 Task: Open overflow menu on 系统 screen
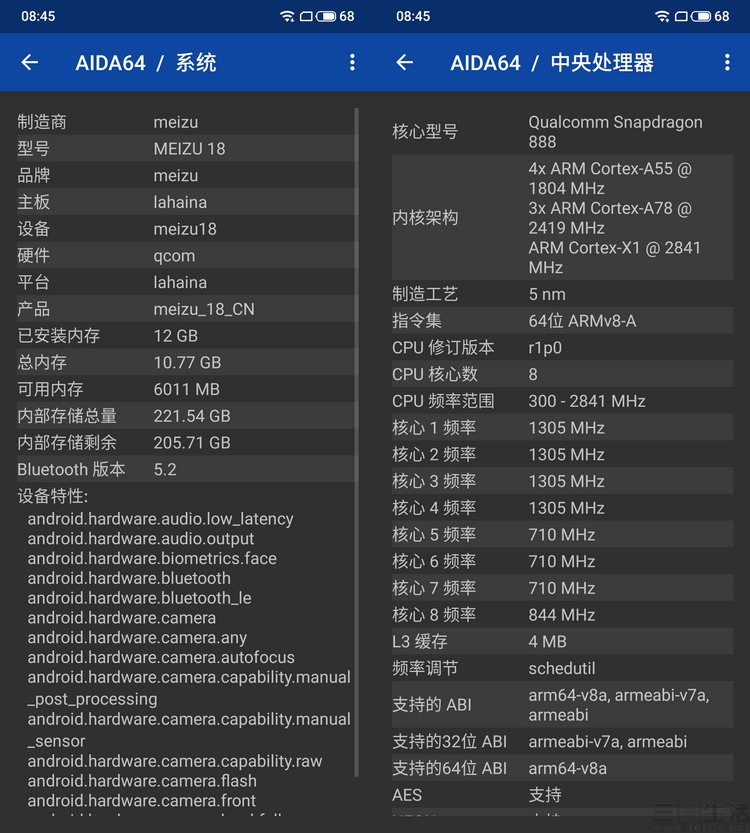pos(352,63)
